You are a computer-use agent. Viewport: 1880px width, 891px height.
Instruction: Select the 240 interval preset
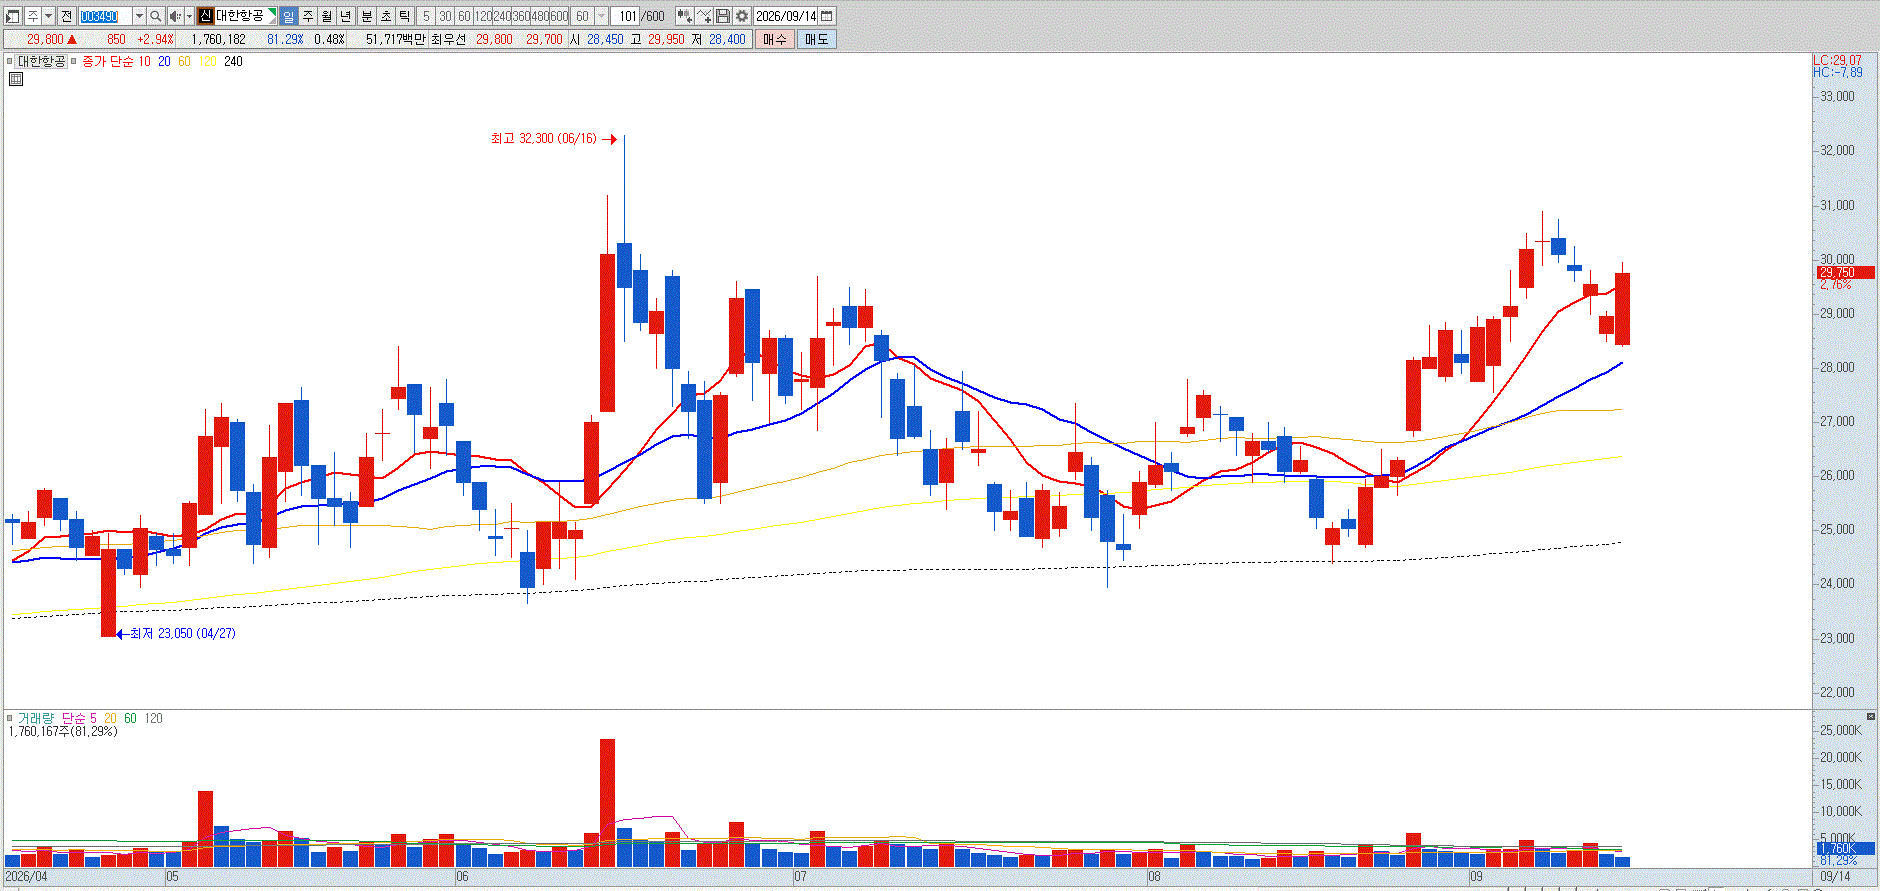(502, 16)
